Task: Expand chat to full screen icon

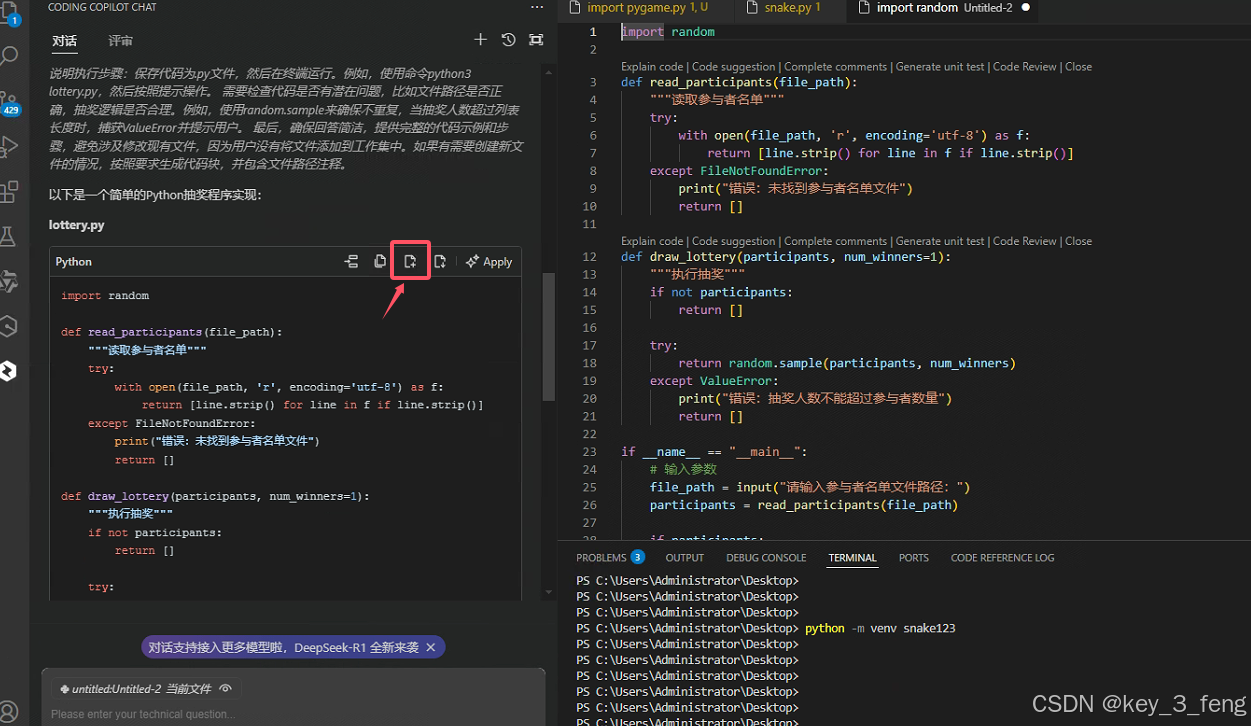Action: [536, 40]
